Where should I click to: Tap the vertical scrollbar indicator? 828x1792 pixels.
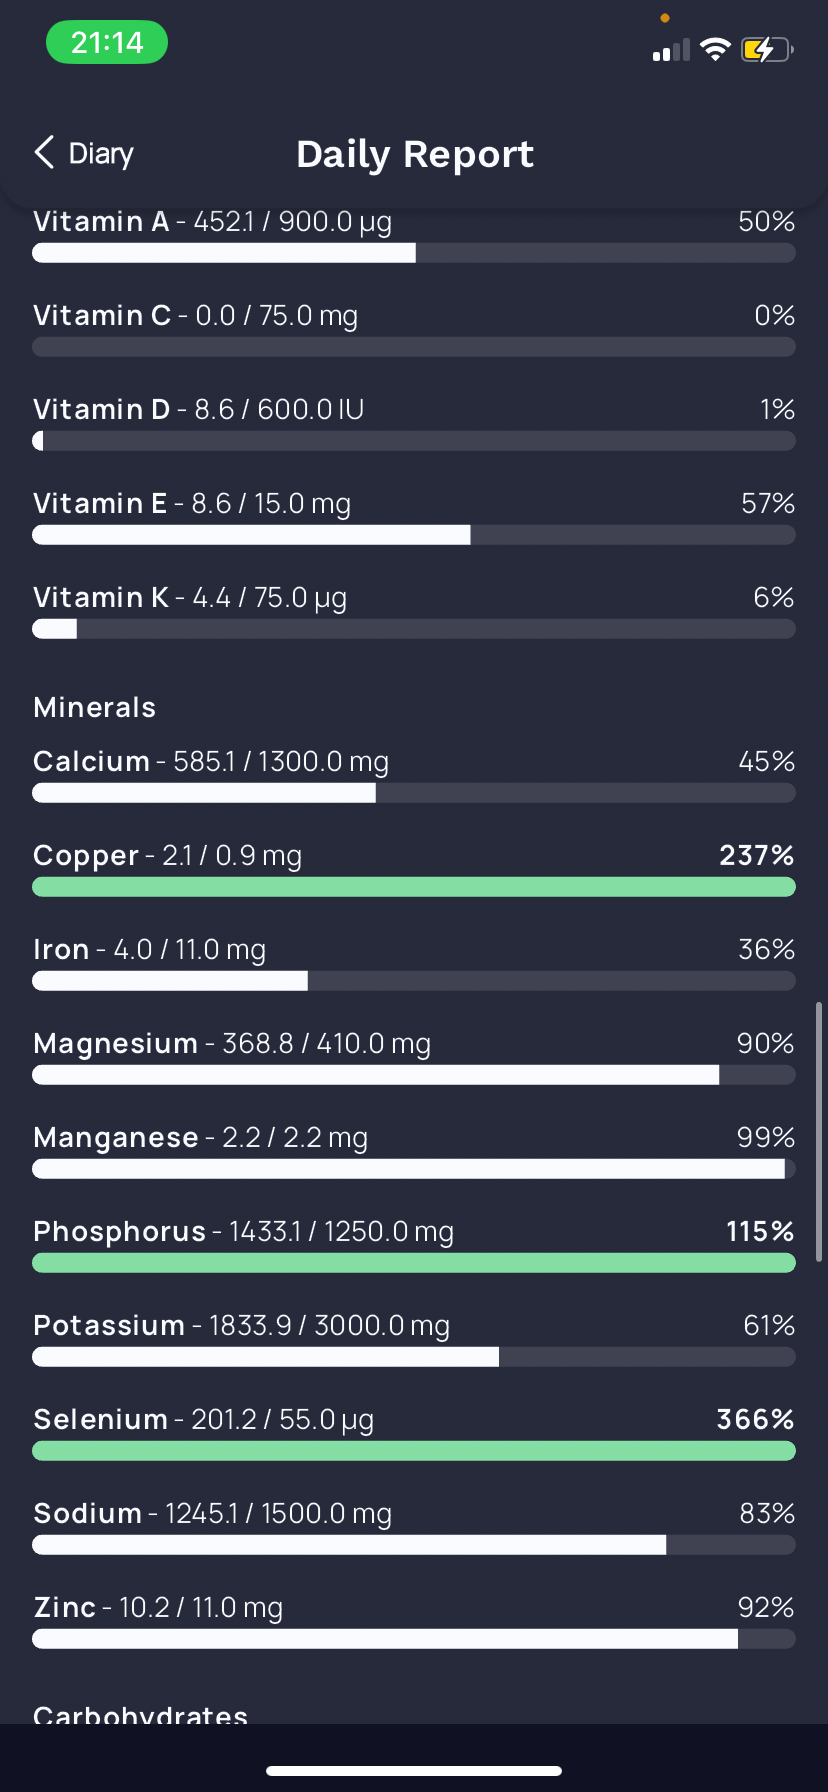(x=819, y=1131)
